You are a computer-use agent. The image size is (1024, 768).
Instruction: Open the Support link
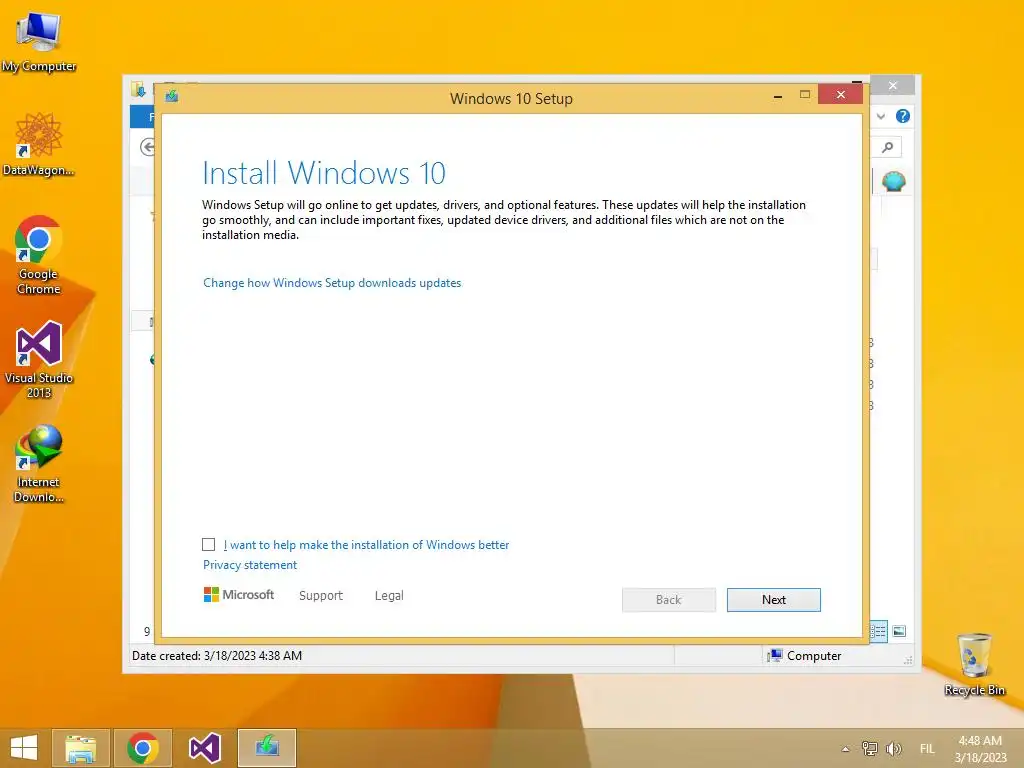click(x=321, y=596)
